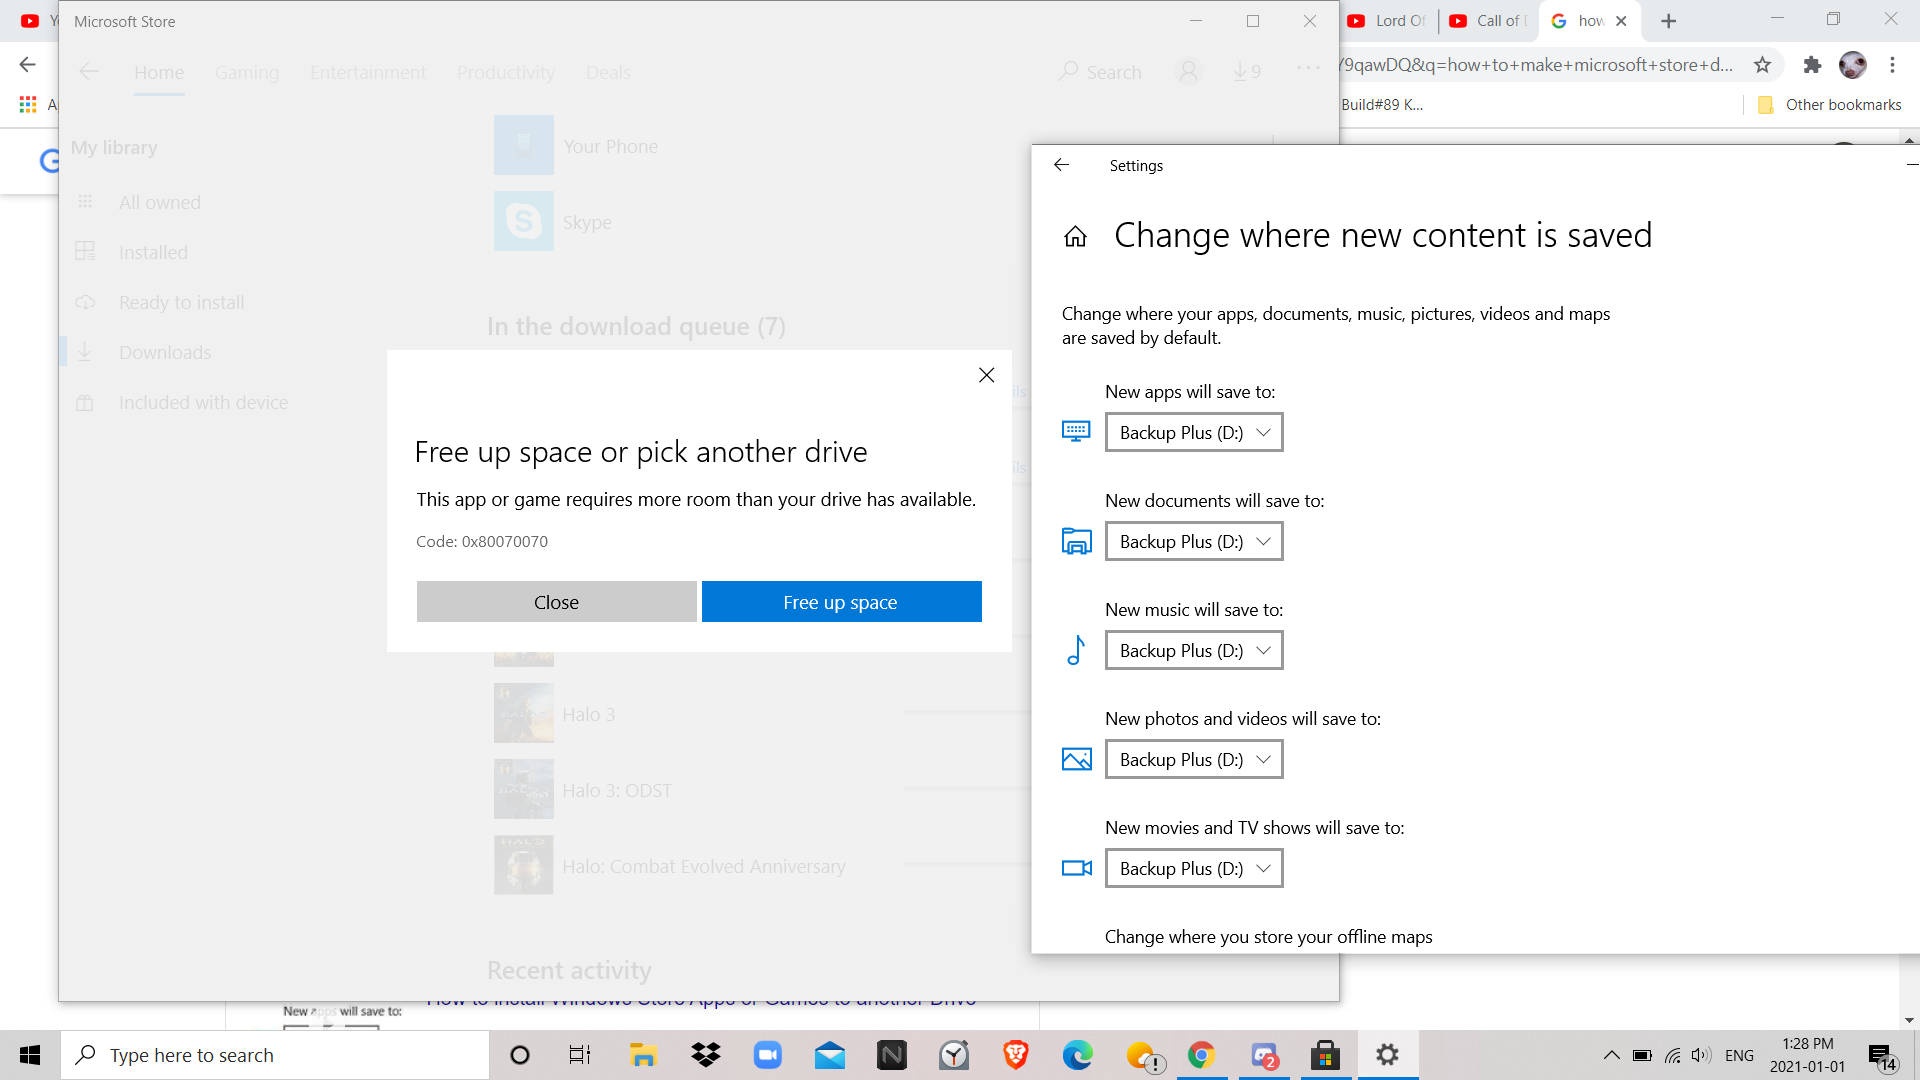Select Home tab in Microsoft Store
1920x1080 pixels.
[159, 72]
